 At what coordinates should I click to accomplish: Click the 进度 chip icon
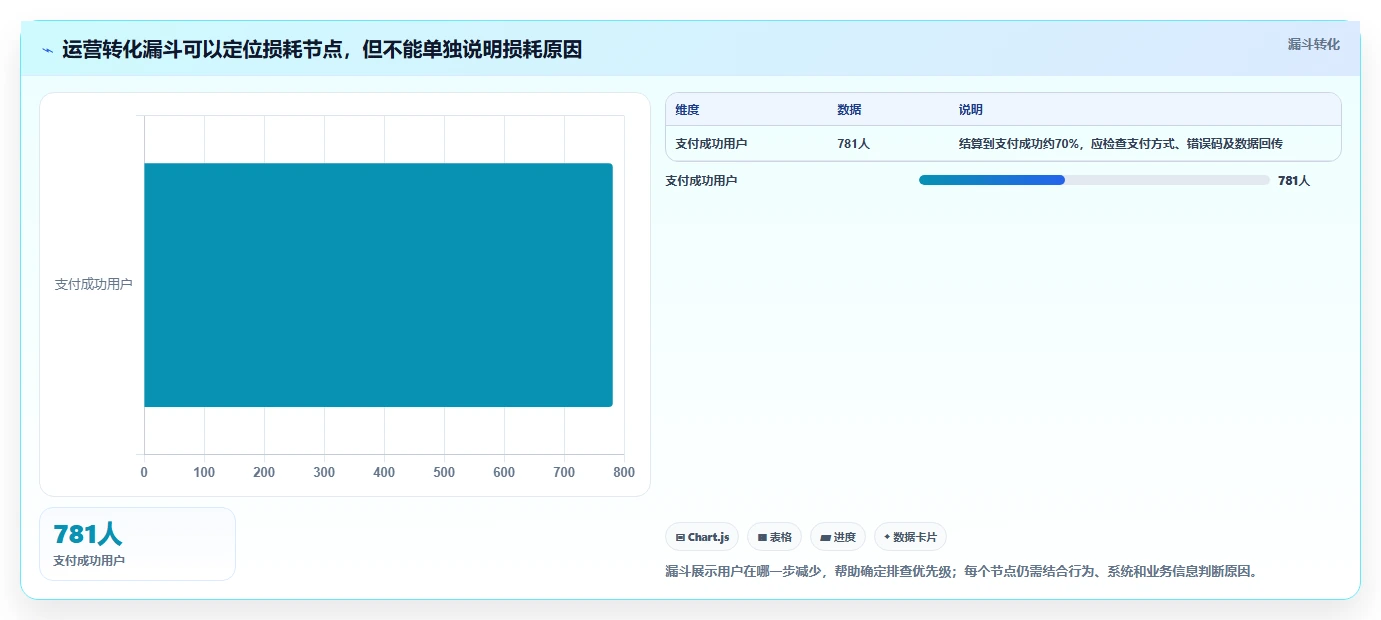(x=825, y=538)
